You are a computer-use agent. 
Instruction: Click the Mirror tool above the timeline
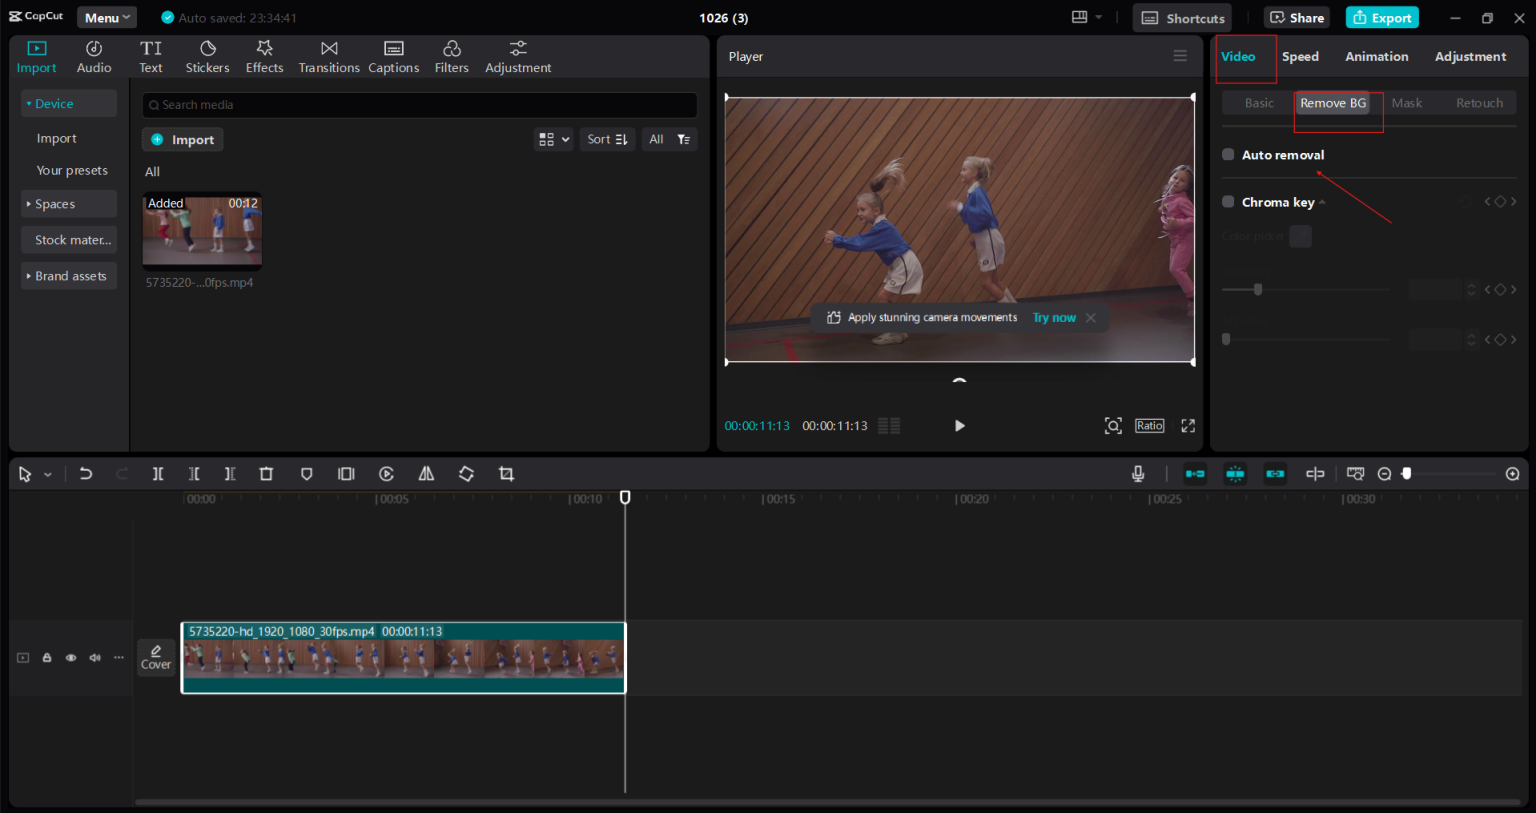click(426, 473)
